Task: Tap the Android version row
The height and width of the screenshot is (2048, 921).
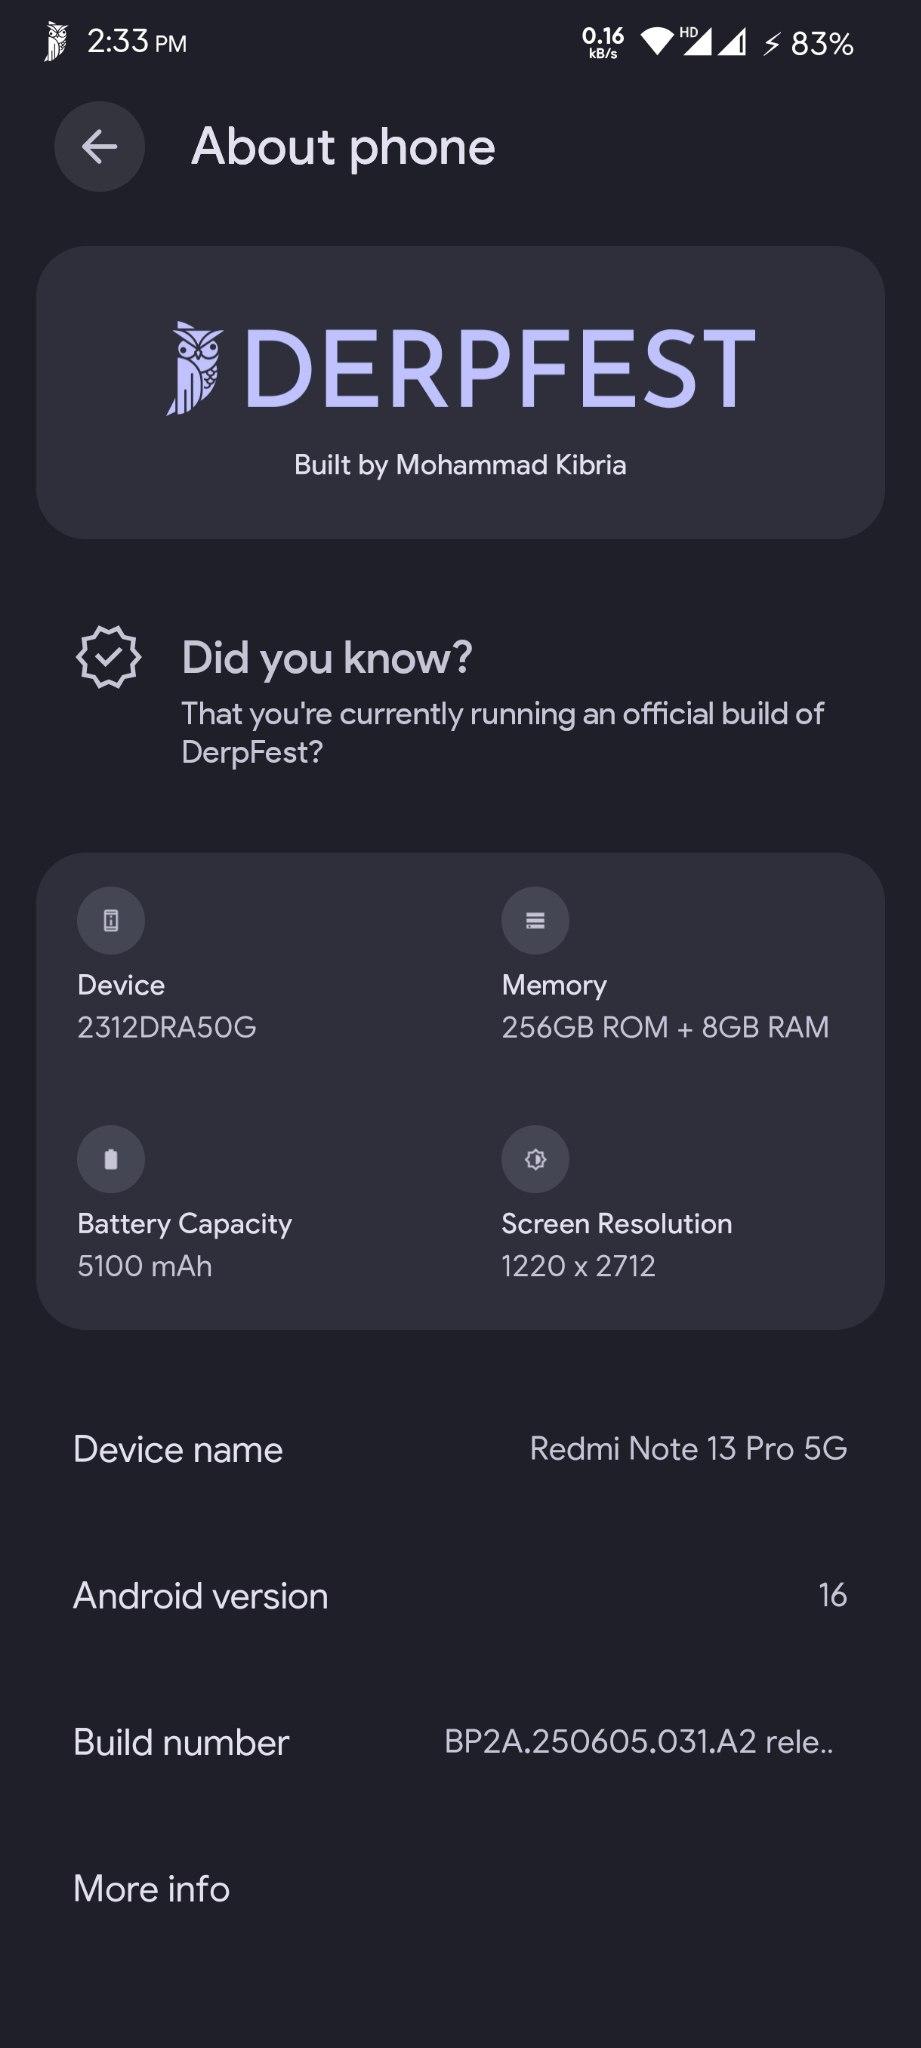Action: point(460,1595)
